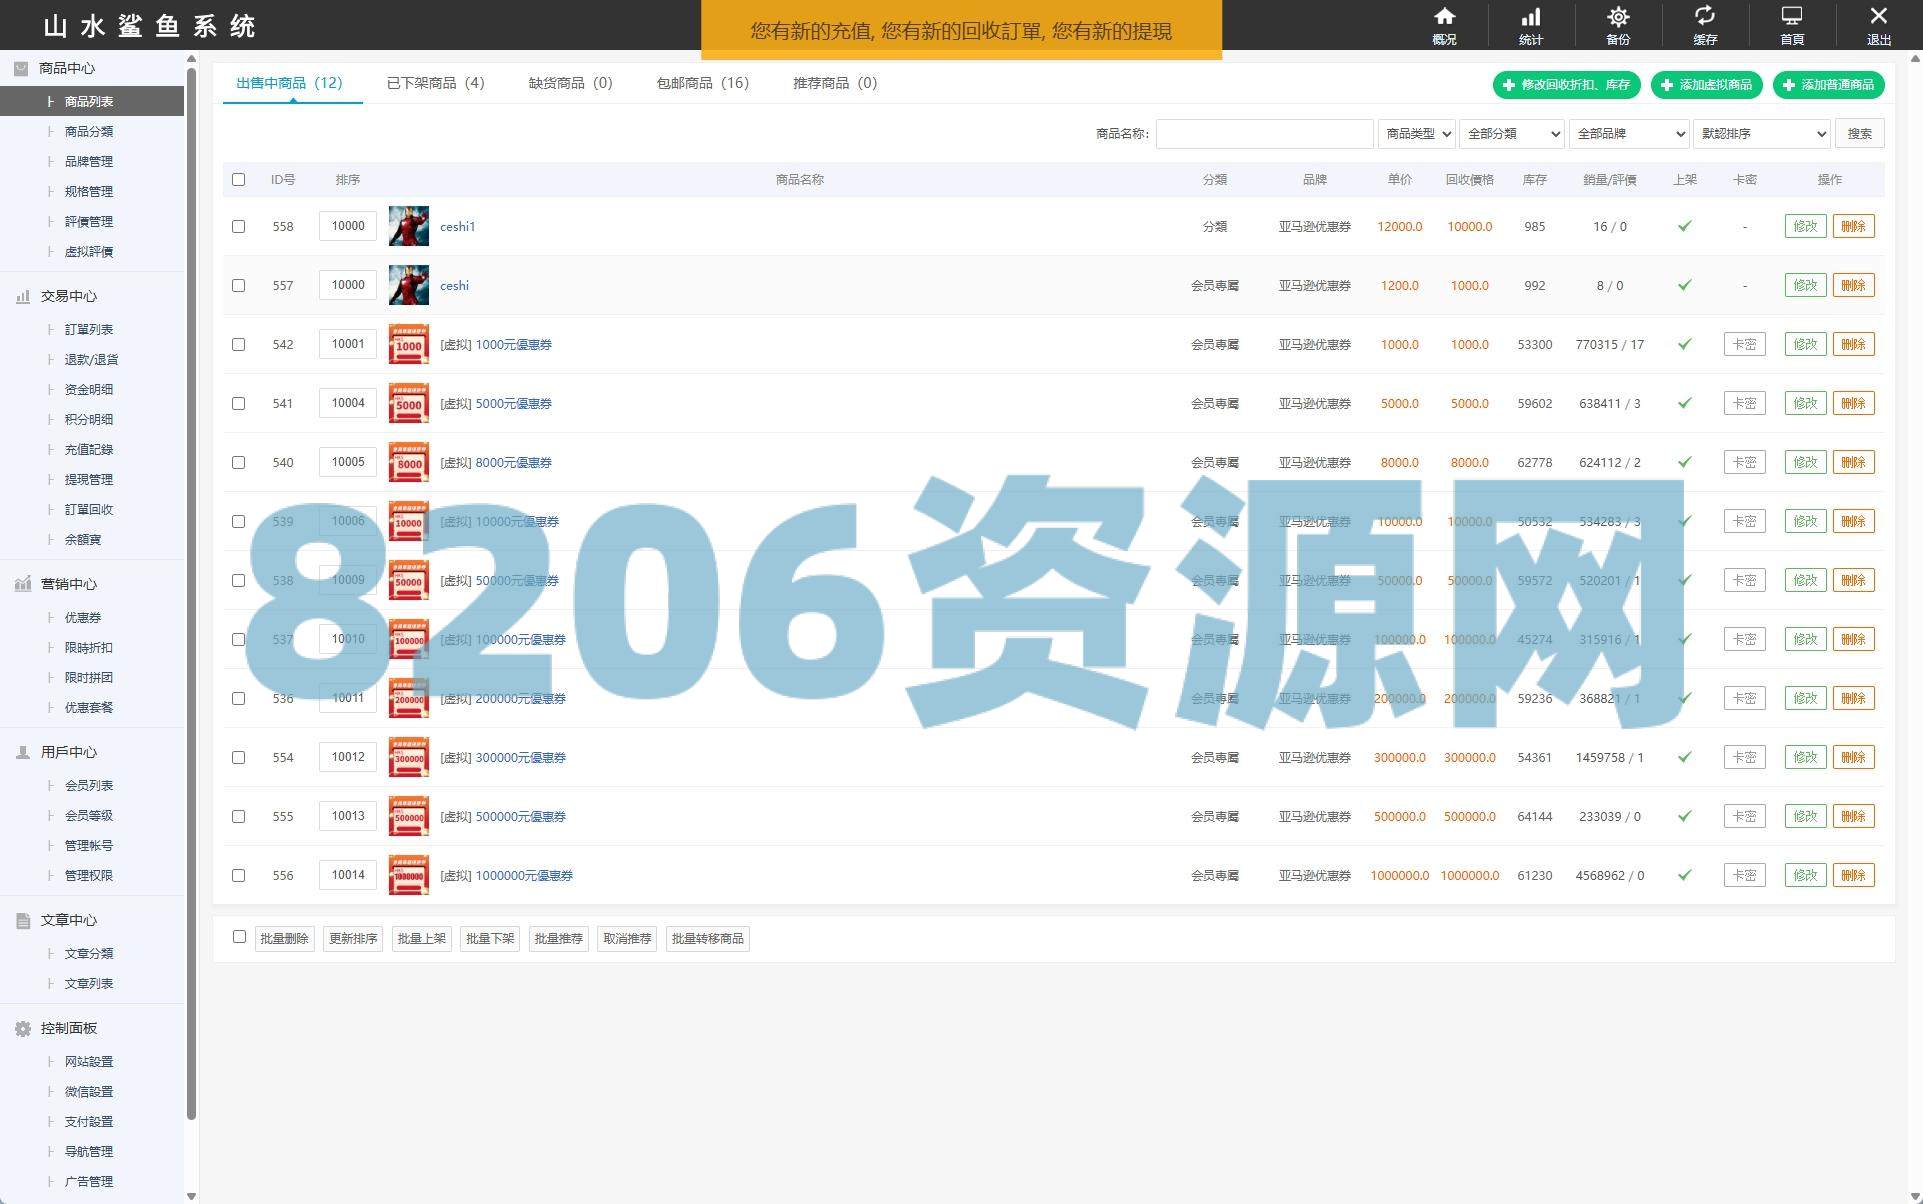1923x1204 pixels.
Task: Tick the checkbox for product ID 542
Action: click(x=238, y=344)
